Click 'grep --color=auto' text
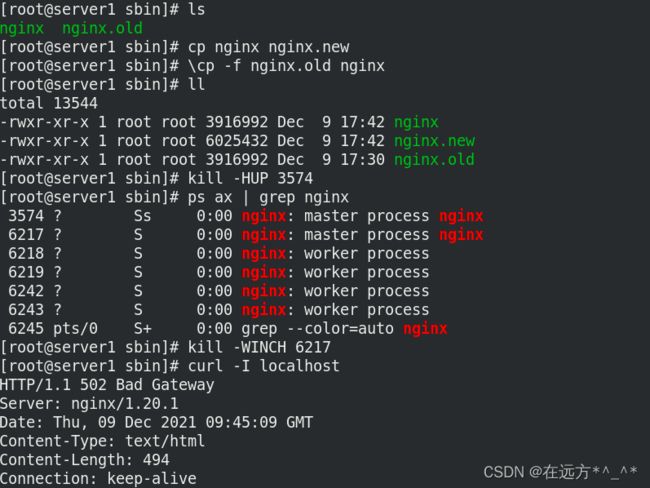Image resolution: width=650 pixels, height=488 pixels. pyautogui.click(x=318, y=329)
